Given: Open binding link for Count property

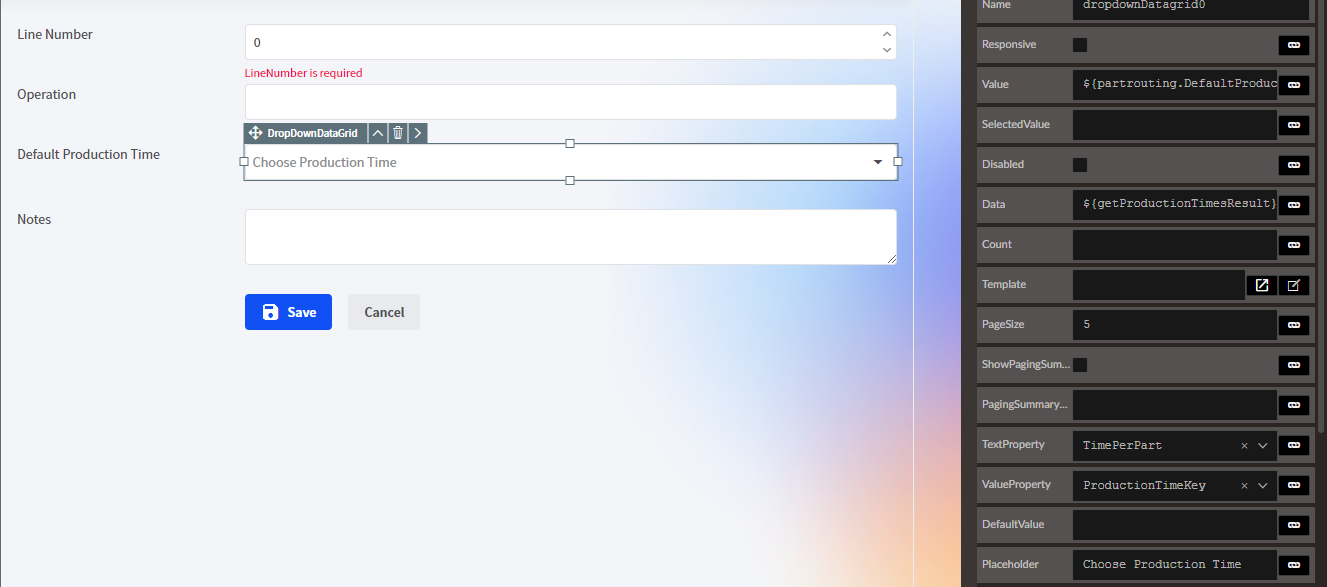Looking at the screenshot, I should pyautogui.click(x=1293, y=245).
